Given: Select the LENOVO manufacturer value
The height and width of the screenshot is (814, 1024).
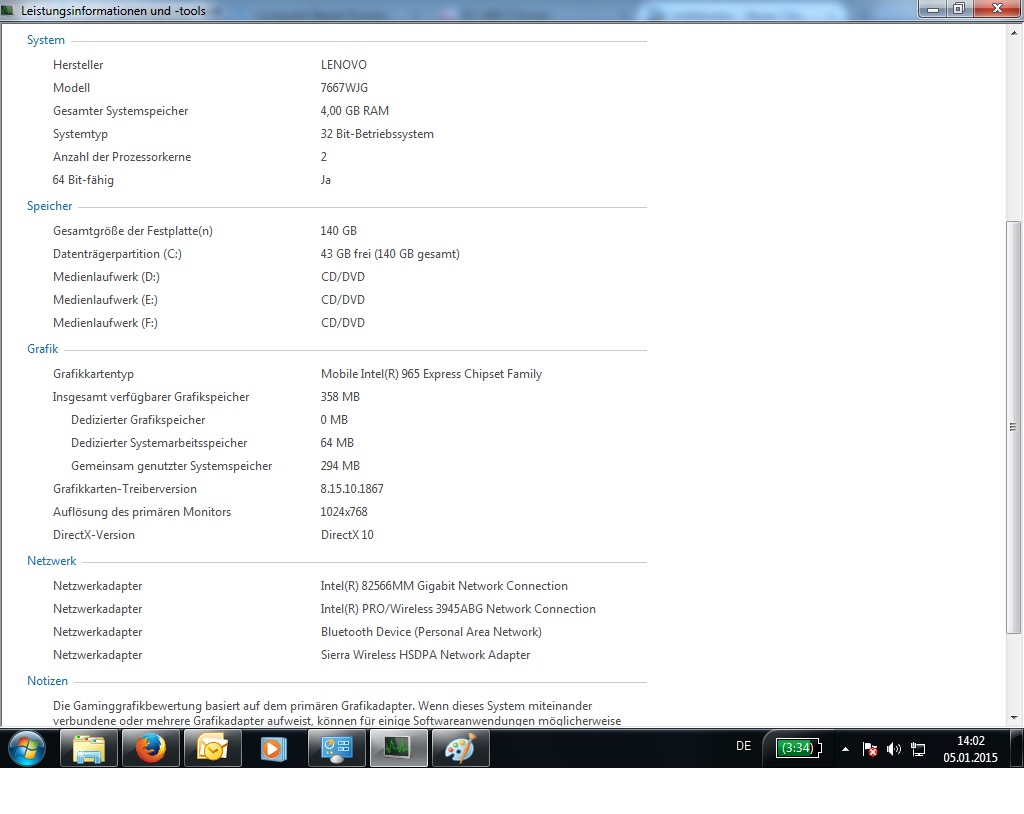Looking at the screenshot, I should (344, 65).
